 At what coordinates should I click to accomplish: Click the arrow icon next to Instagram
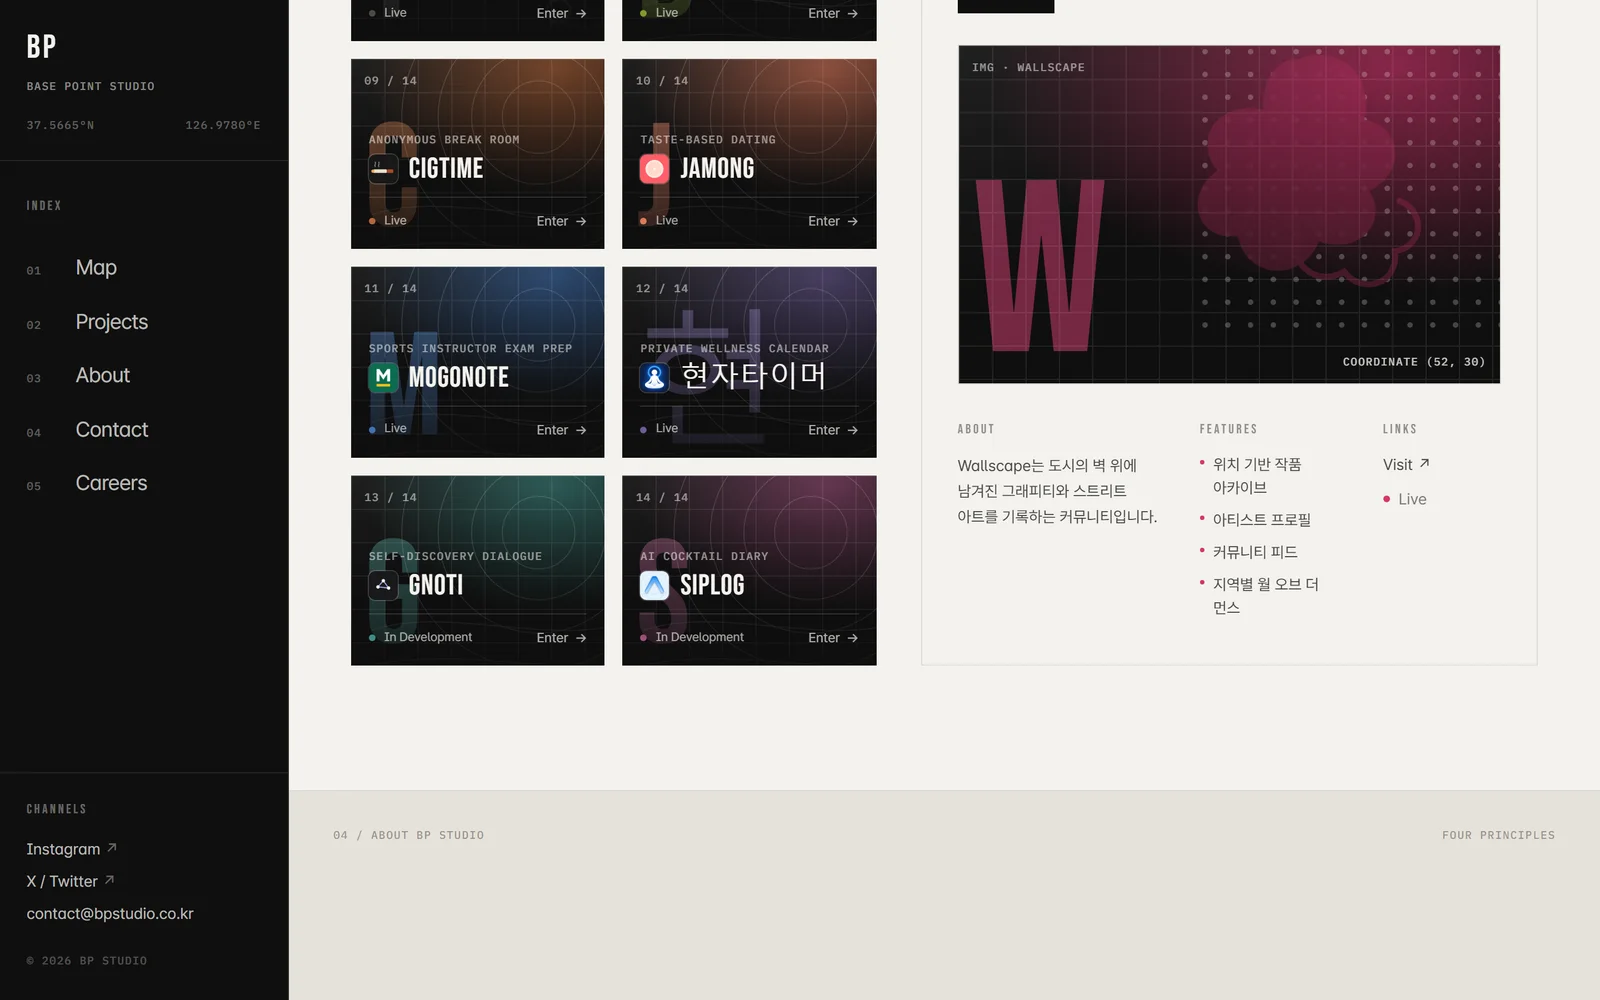point(112,848)
